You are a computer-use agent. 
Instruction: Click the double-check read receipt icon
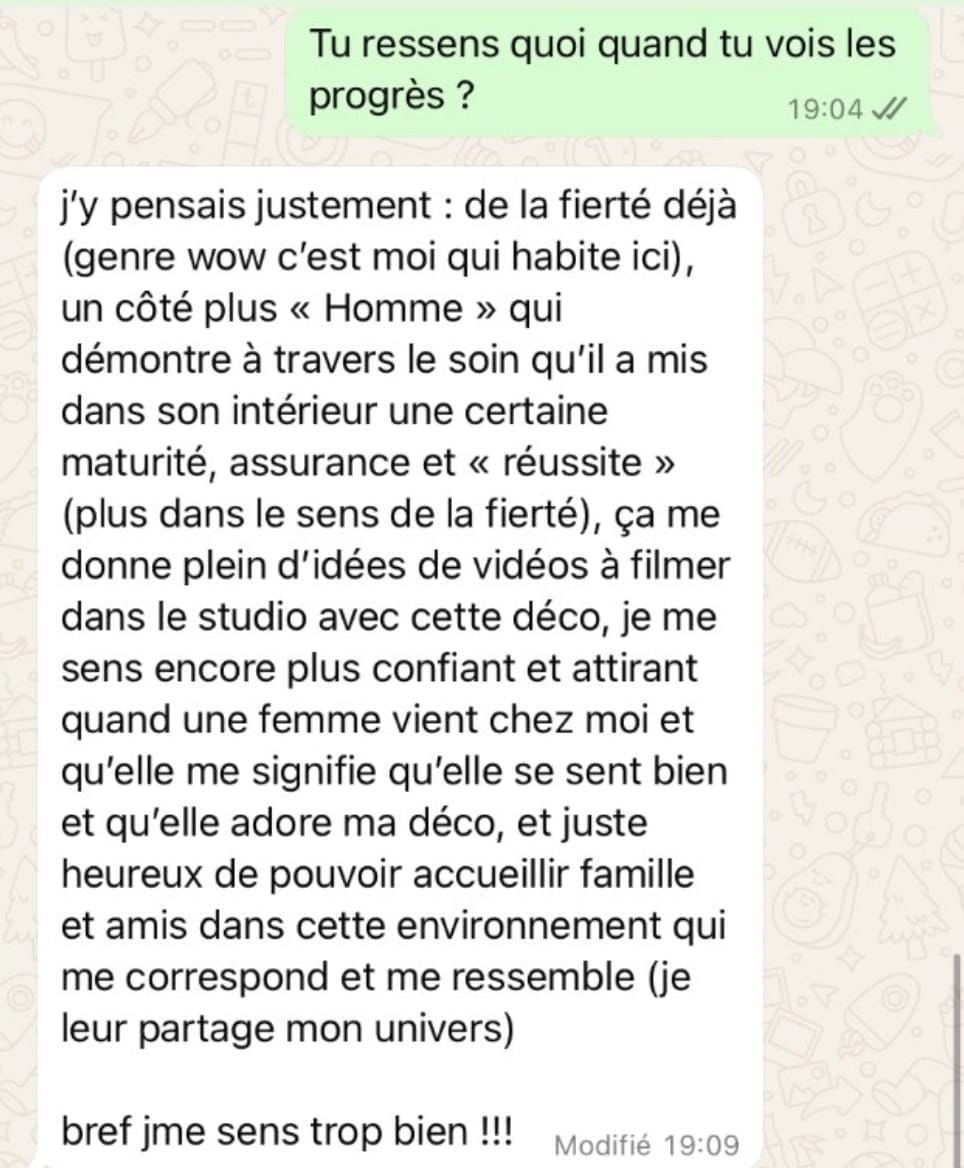889,110
